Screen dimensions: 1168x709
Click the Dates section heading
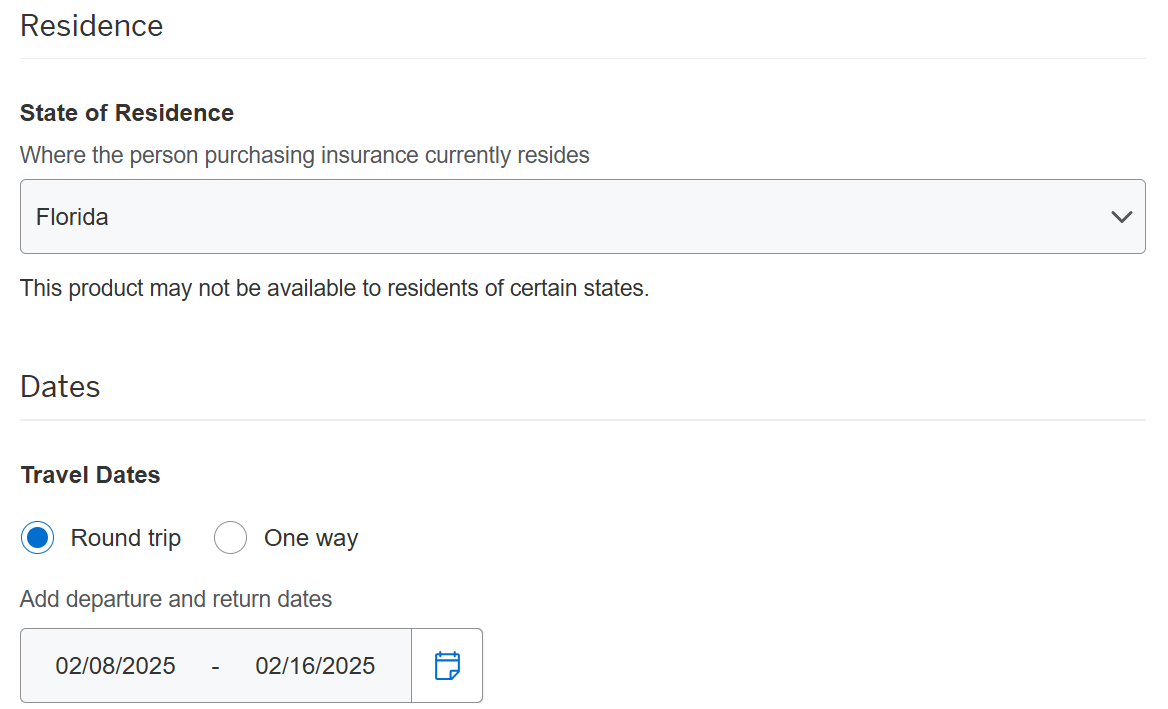pyautogui.click(x=60, y=386)
